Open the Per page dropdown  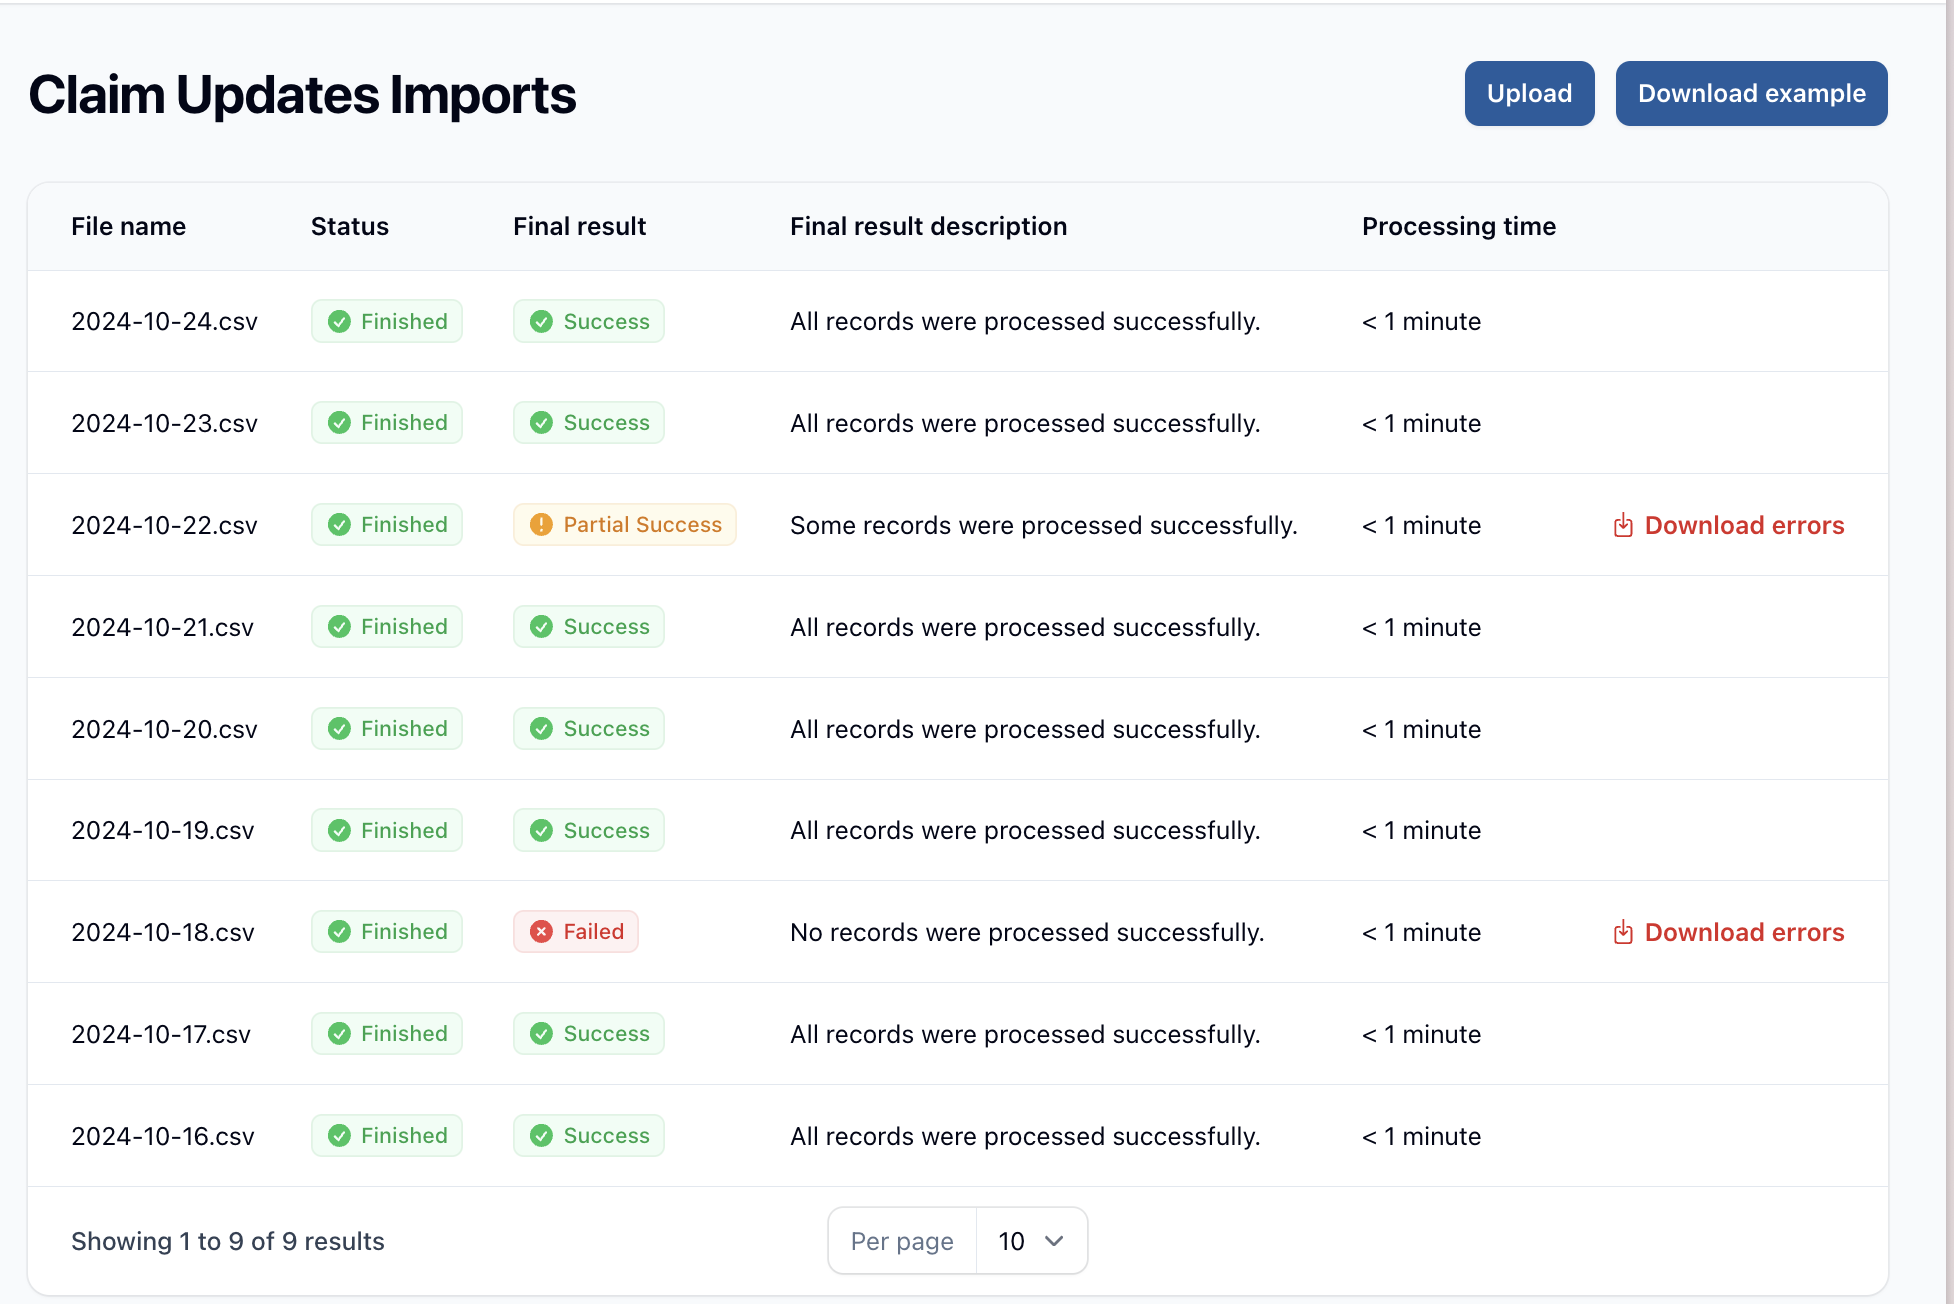(1030, 1241)
